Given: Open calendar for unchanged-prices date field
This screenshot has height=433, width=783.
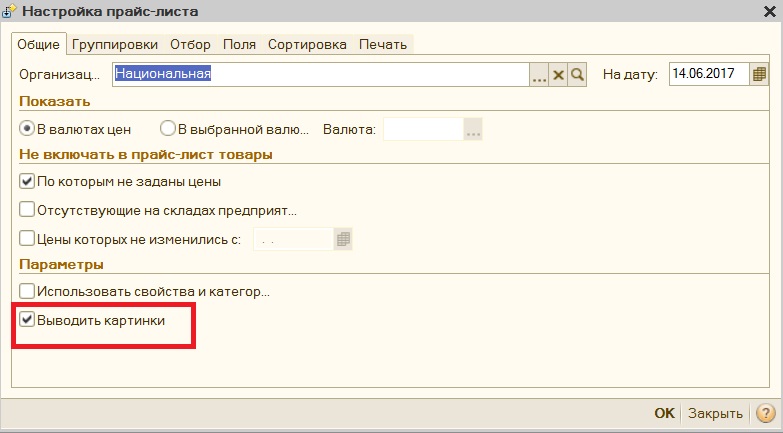Looking at the screenshot, I should tap(343, 239).
